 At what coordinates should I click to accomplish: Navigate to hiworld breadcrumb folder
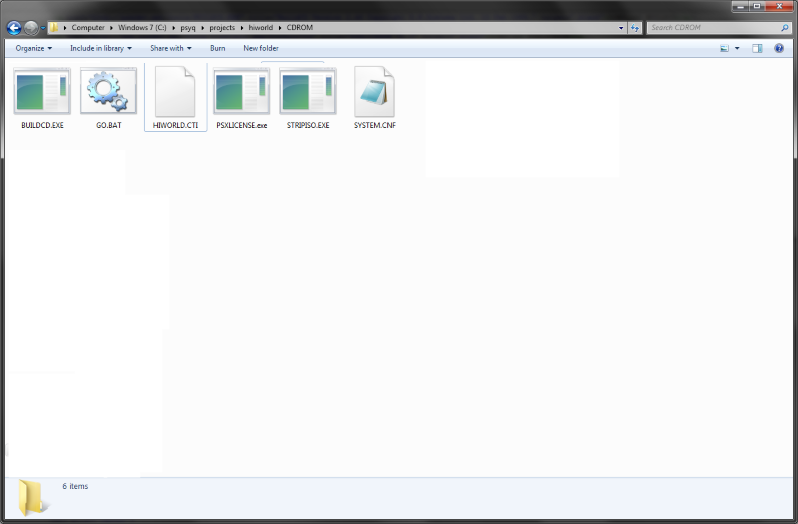(261, 27)
